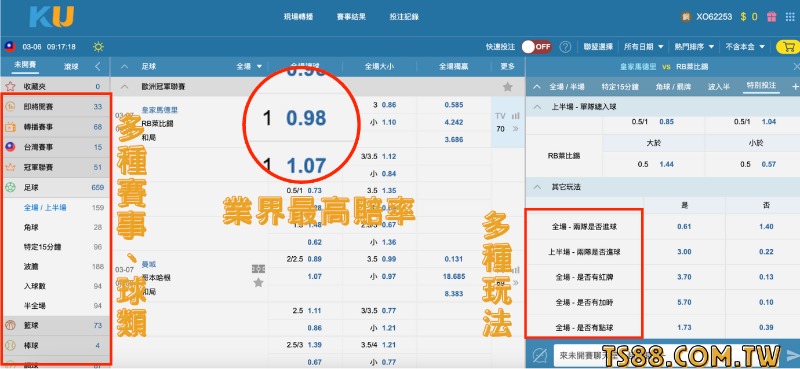Open the 收藏夾 favorites star

[10, 86]
